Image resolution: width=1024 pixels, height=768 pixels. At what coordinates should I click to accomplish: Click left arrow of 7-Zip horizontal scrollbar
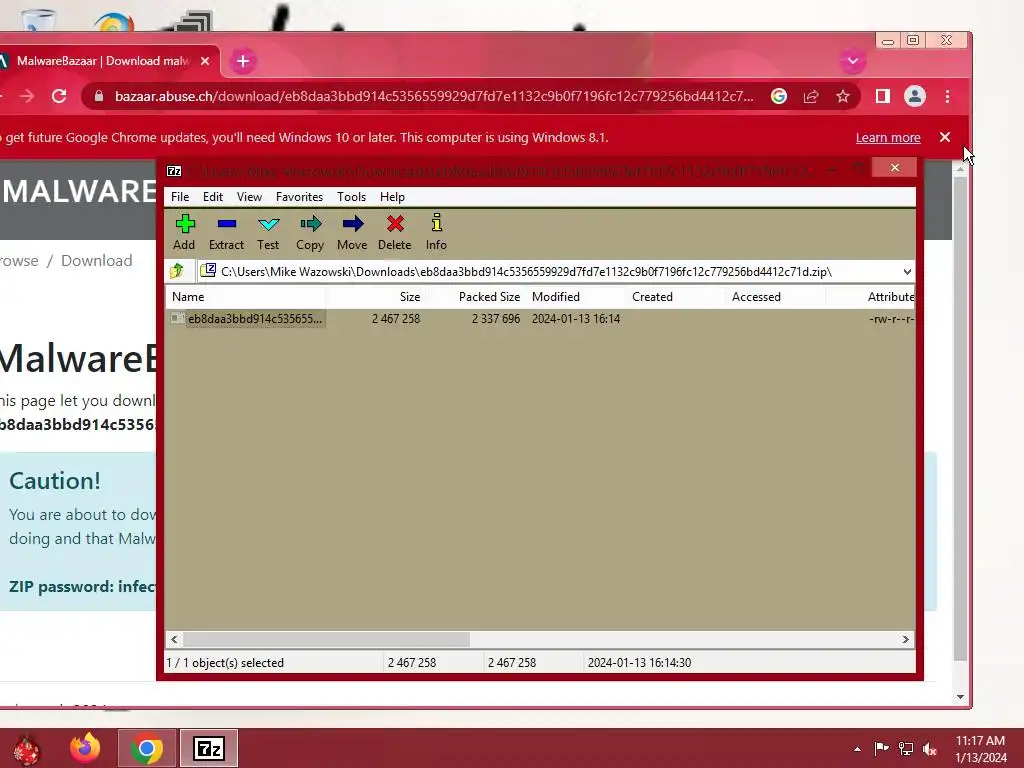(x=174, y=639)
